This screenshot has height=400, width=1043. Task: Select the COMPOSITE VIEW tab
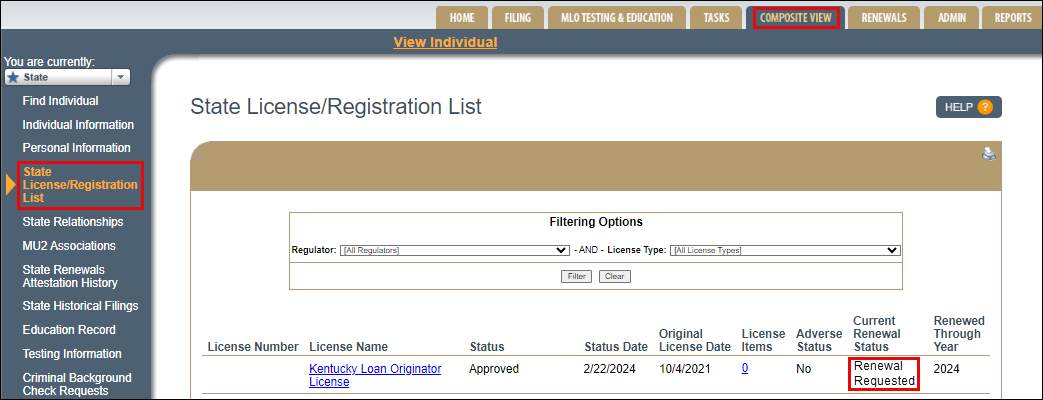tap(796, 18)
